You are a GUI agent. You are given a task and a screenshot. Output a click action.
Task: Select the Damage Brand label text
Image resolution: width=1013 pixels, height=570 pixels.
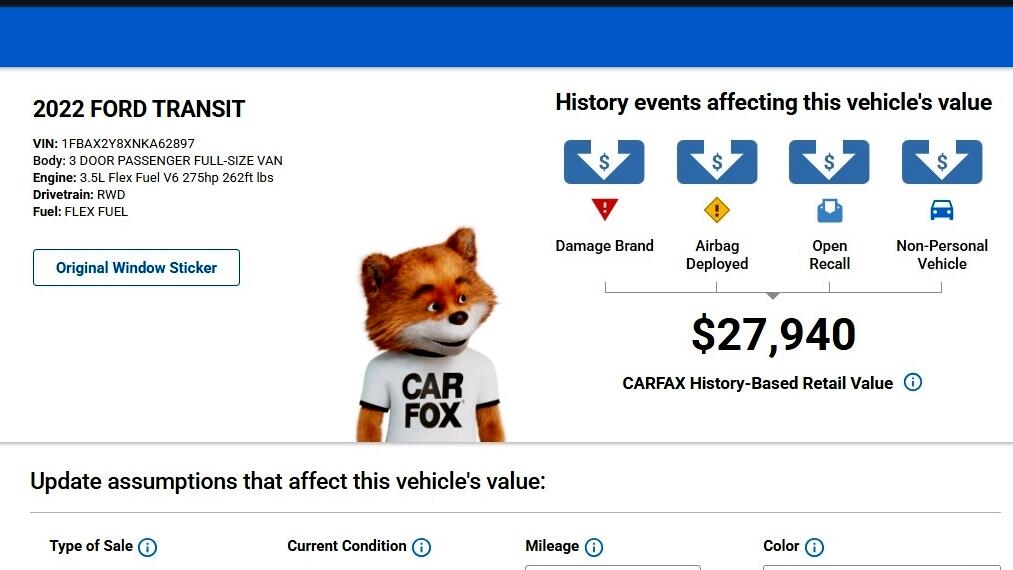[x=604, y=246]
